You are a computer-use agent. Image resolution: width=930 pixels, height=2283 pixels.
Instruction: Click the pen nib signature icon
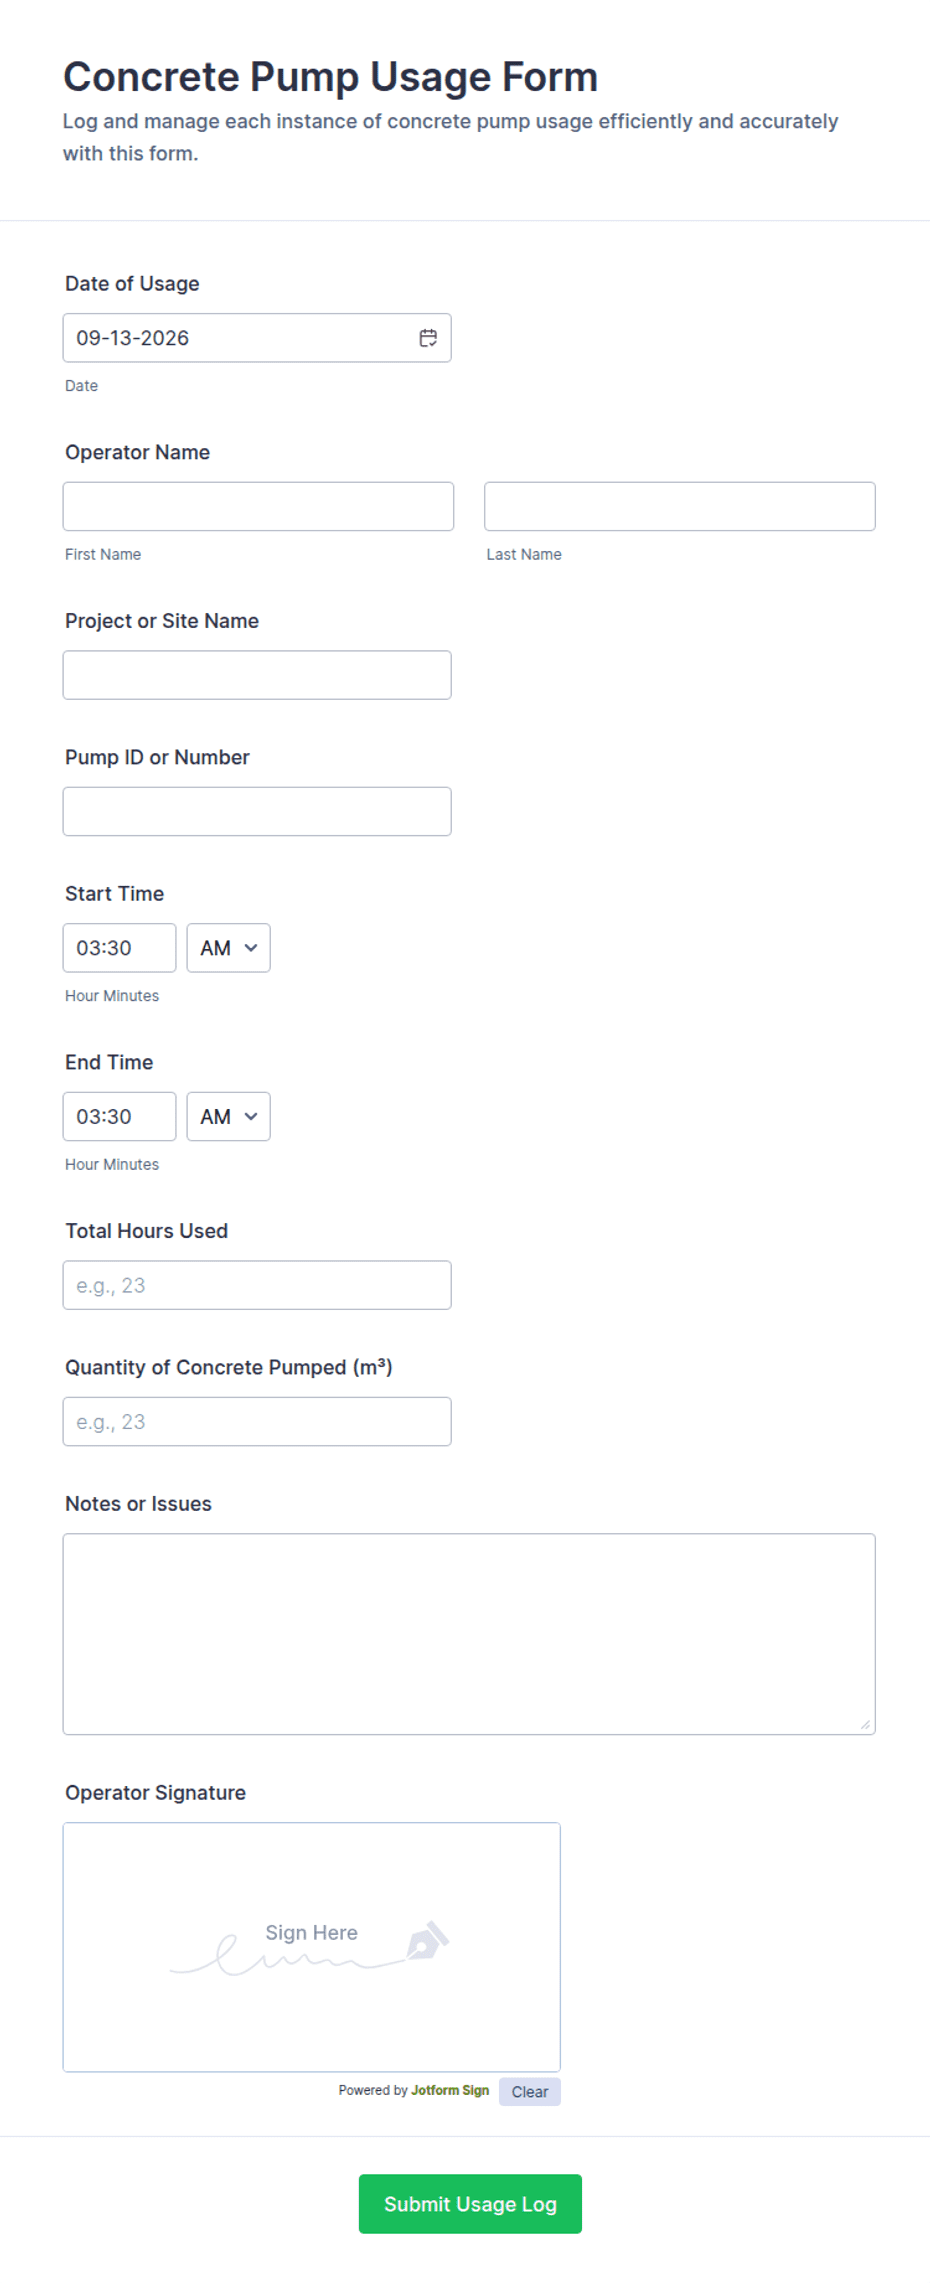pos(427,1941)
